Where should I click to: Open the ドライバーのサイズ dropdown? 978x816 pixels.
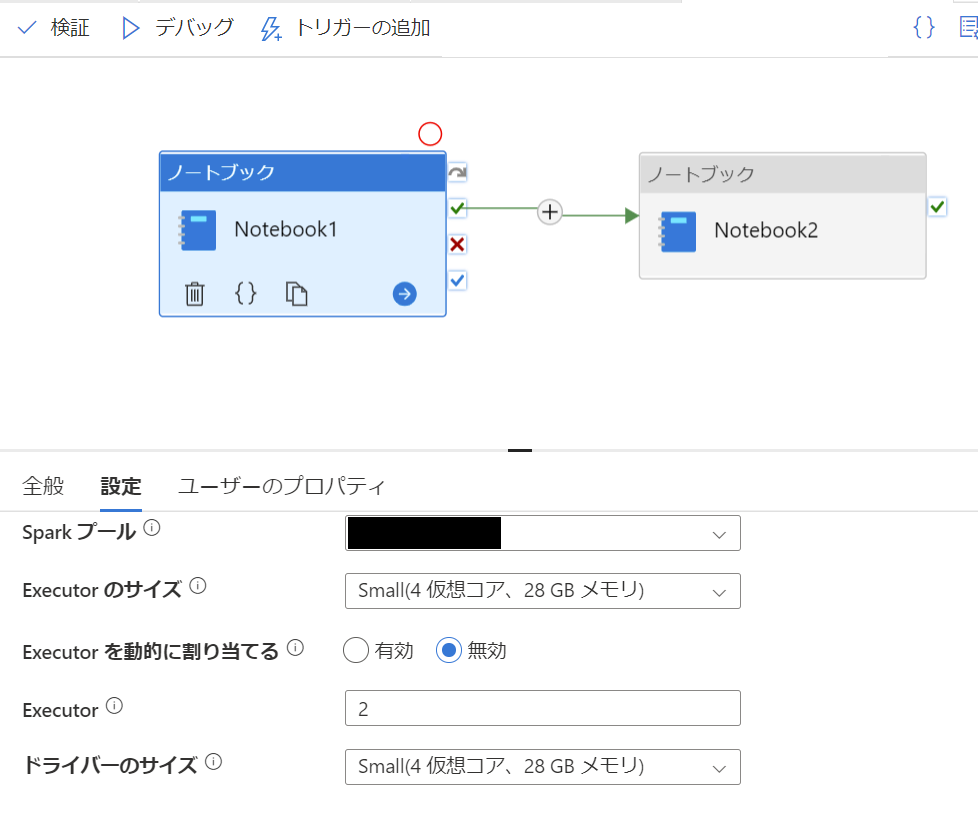[x=718, y=767]
